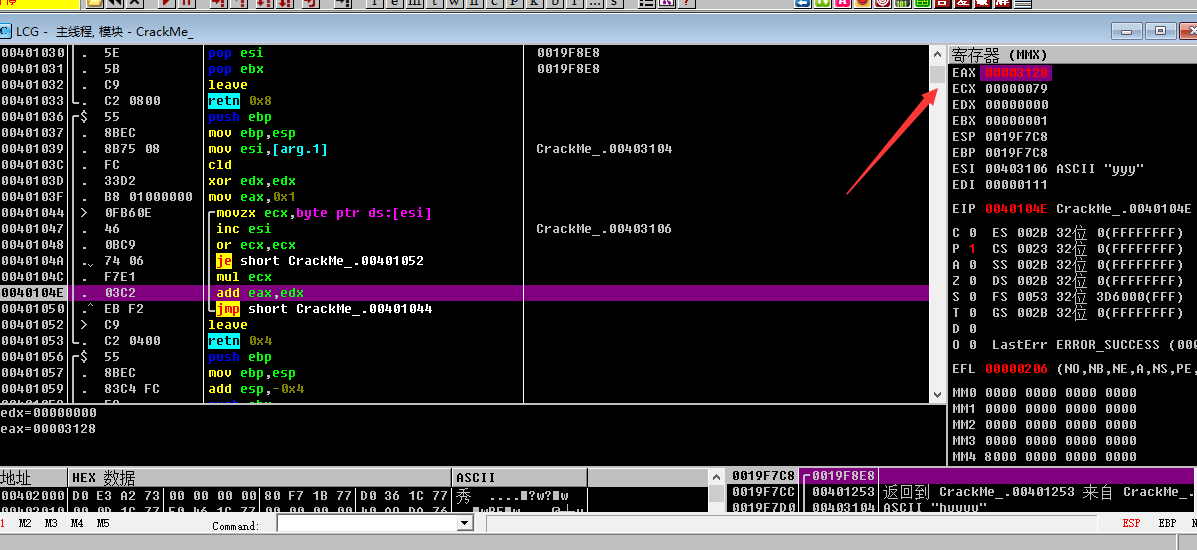Select the ECX value 00000079

[1016, 89]
